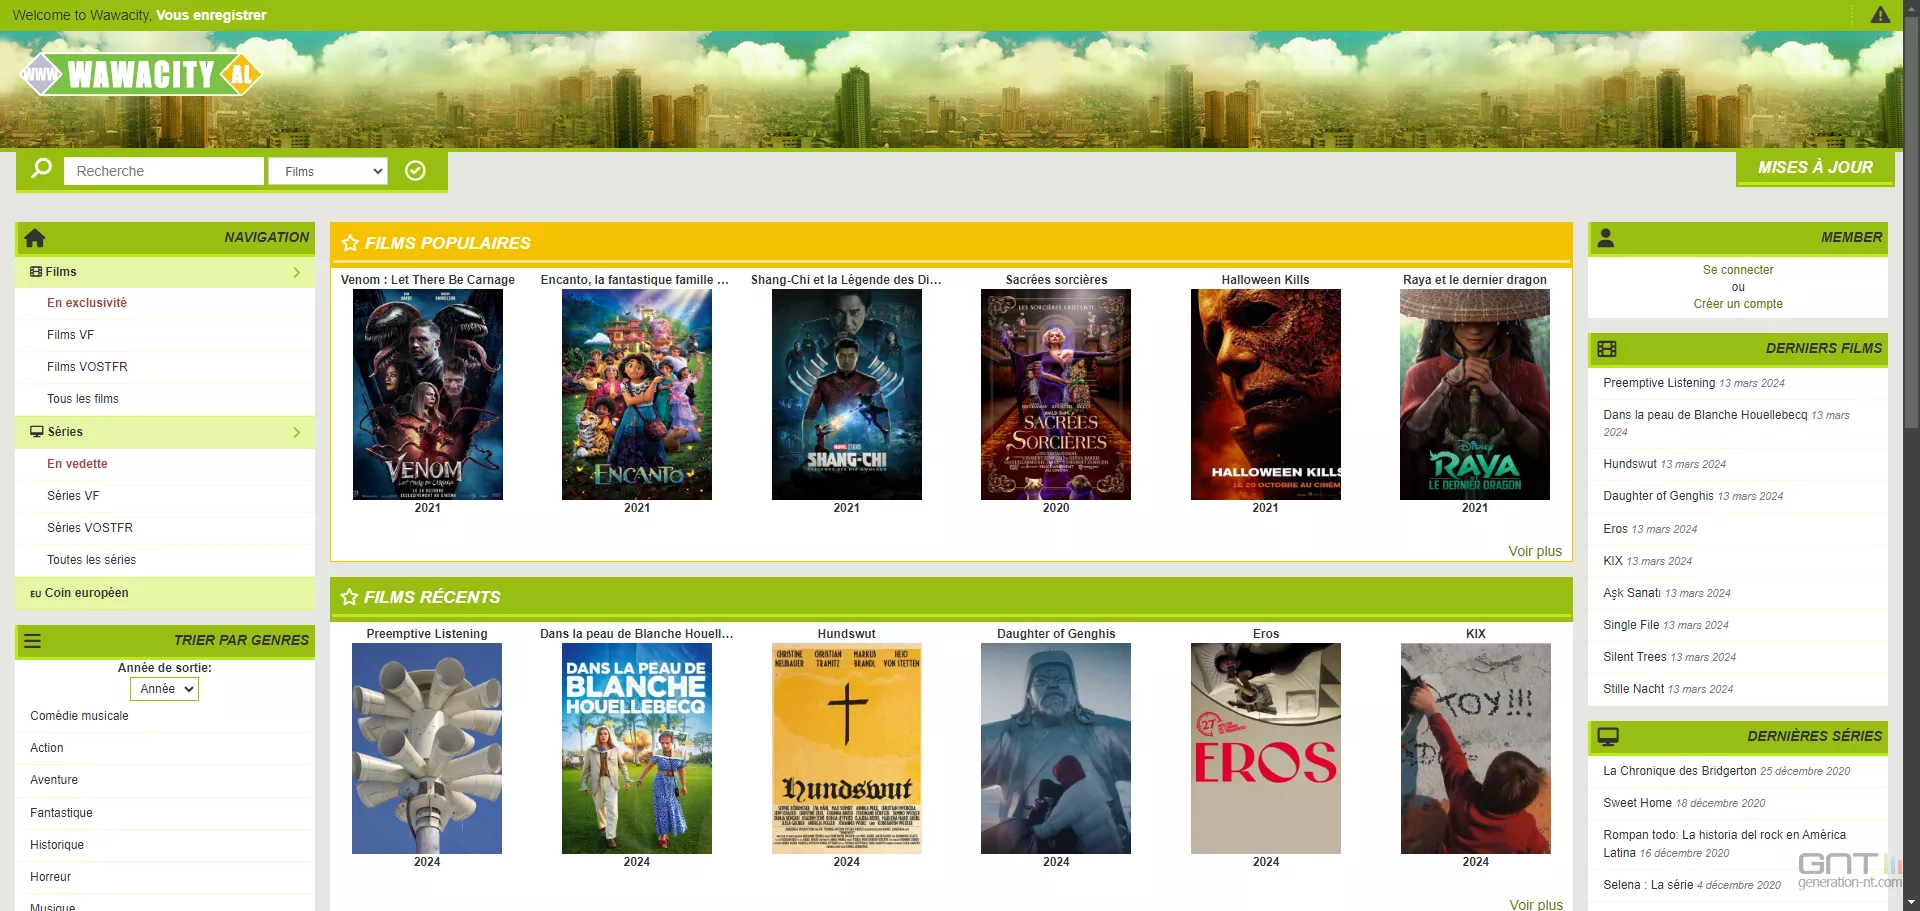Open Dans la peau de Blanche Houellebecq poster
Image resolution: width=1920 pixels, height=911 pixels.
(637, 749)
